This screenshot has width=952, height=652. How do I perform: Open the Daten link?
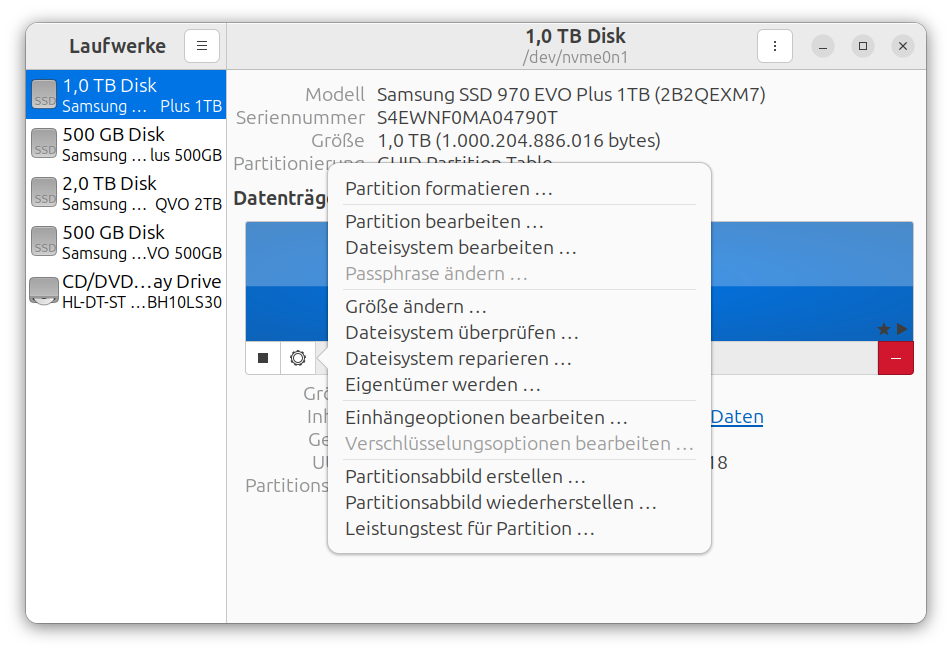pos(736,416)
